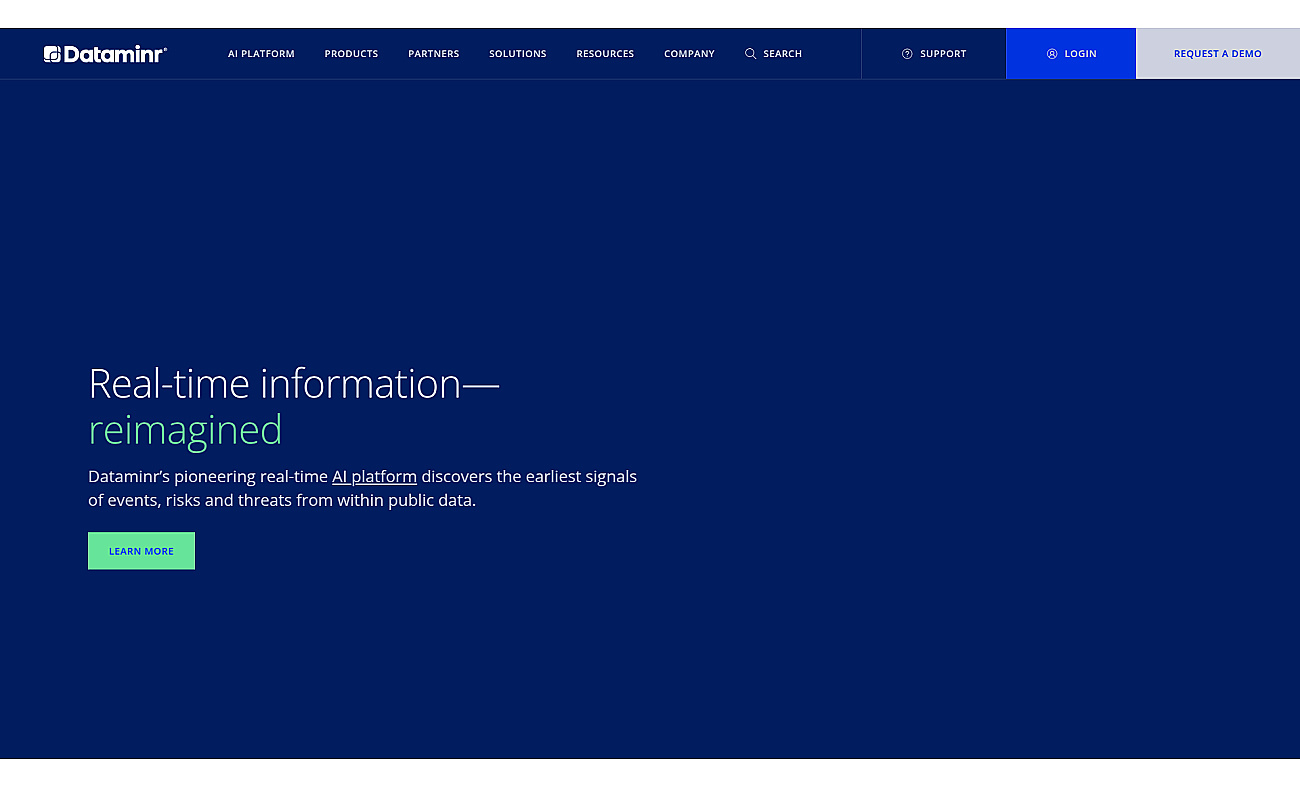Click the Request a Demo button
Screen dimensions: 1300x788
click(1218, 54)
